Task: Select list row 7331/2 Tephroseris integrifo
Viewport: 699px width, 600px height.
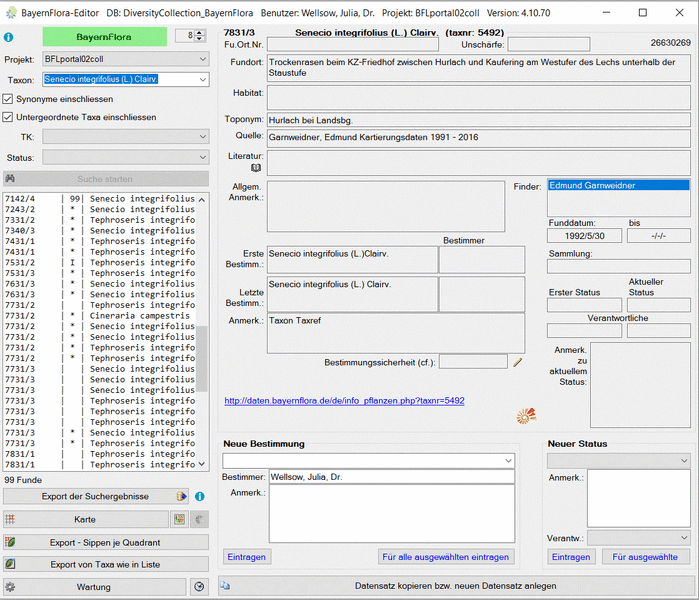Action: click(x=100, y=220)
